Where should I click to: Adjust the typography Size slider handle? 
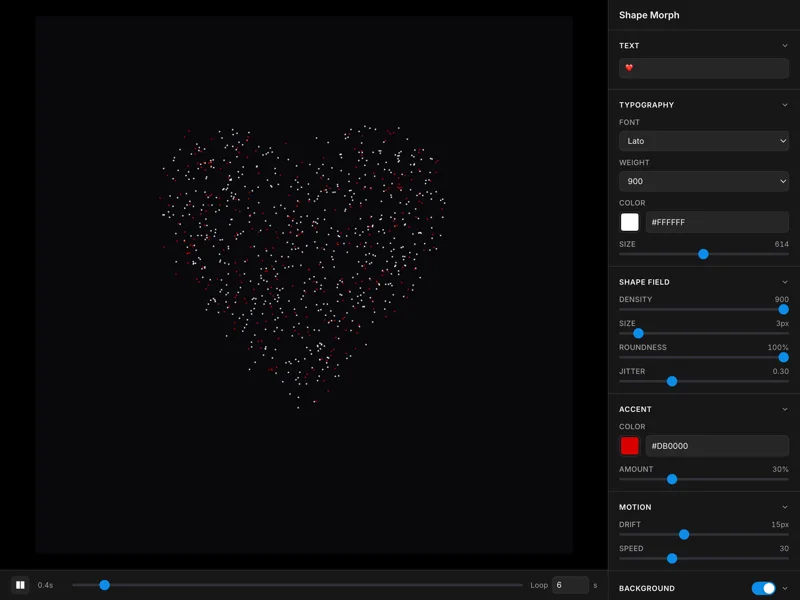click(703, 254)
